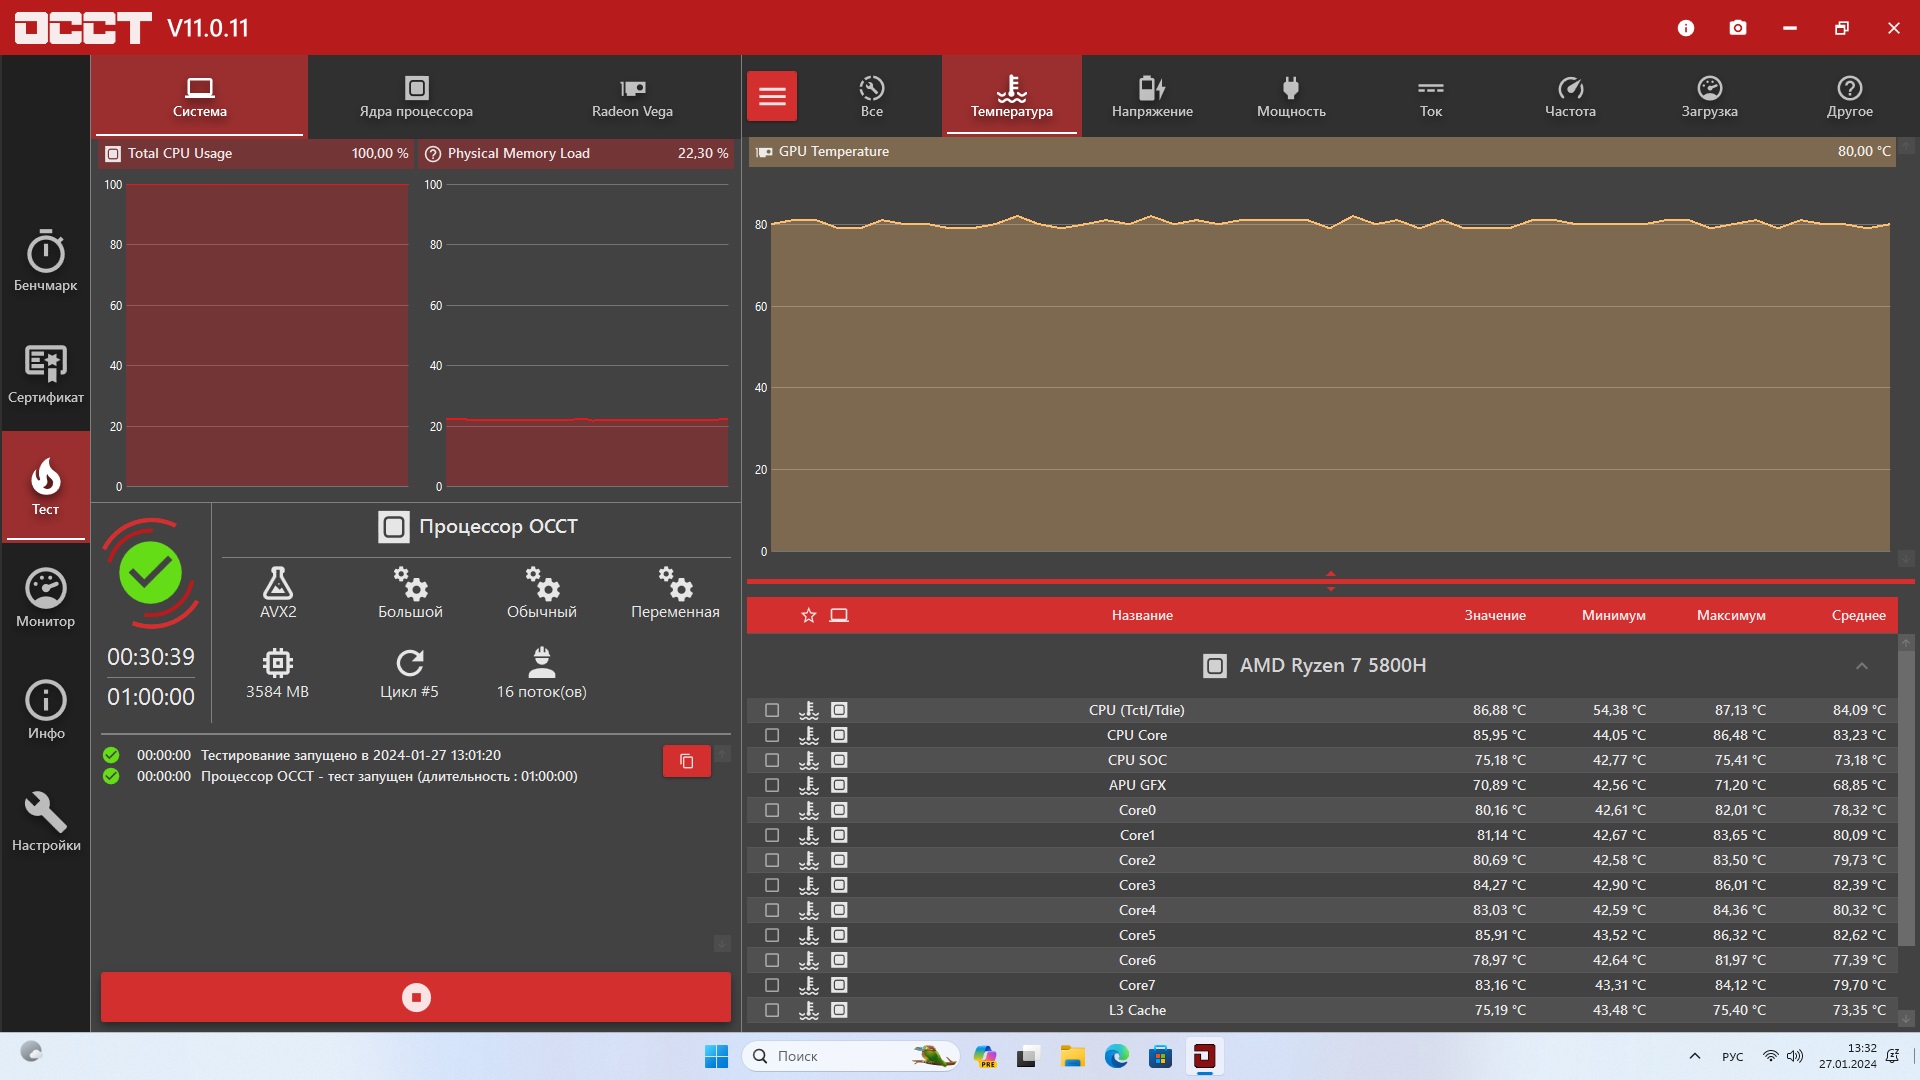Select the Температура sensor tab

pos(1012,96)
